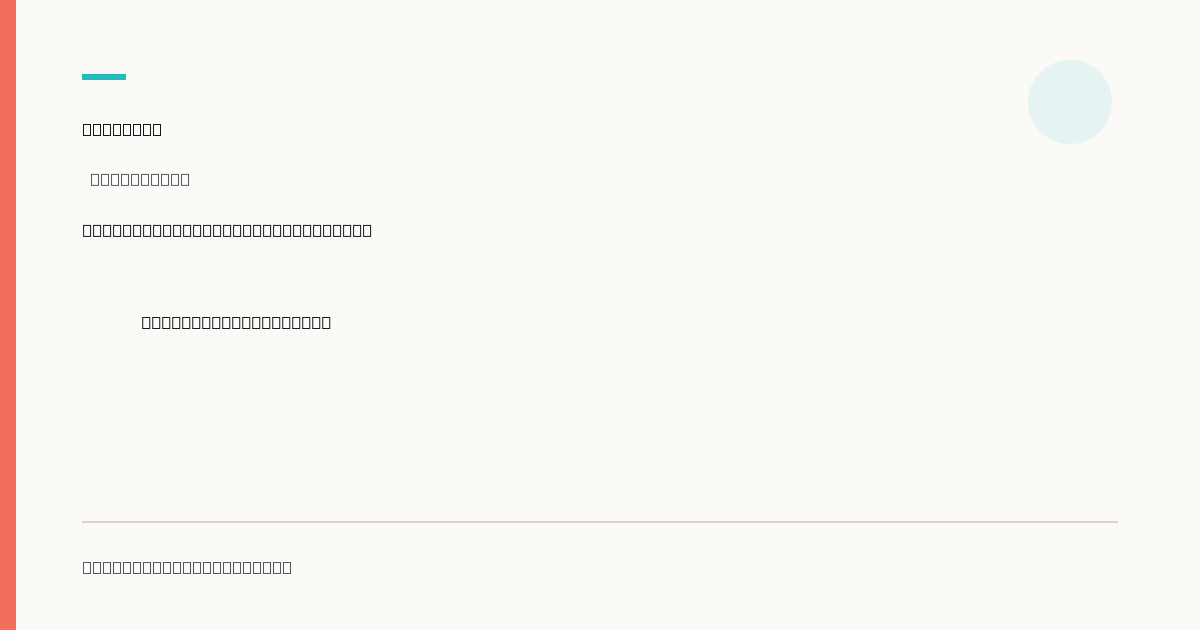Click the first glyph box of the bold heading

[87, 129]
